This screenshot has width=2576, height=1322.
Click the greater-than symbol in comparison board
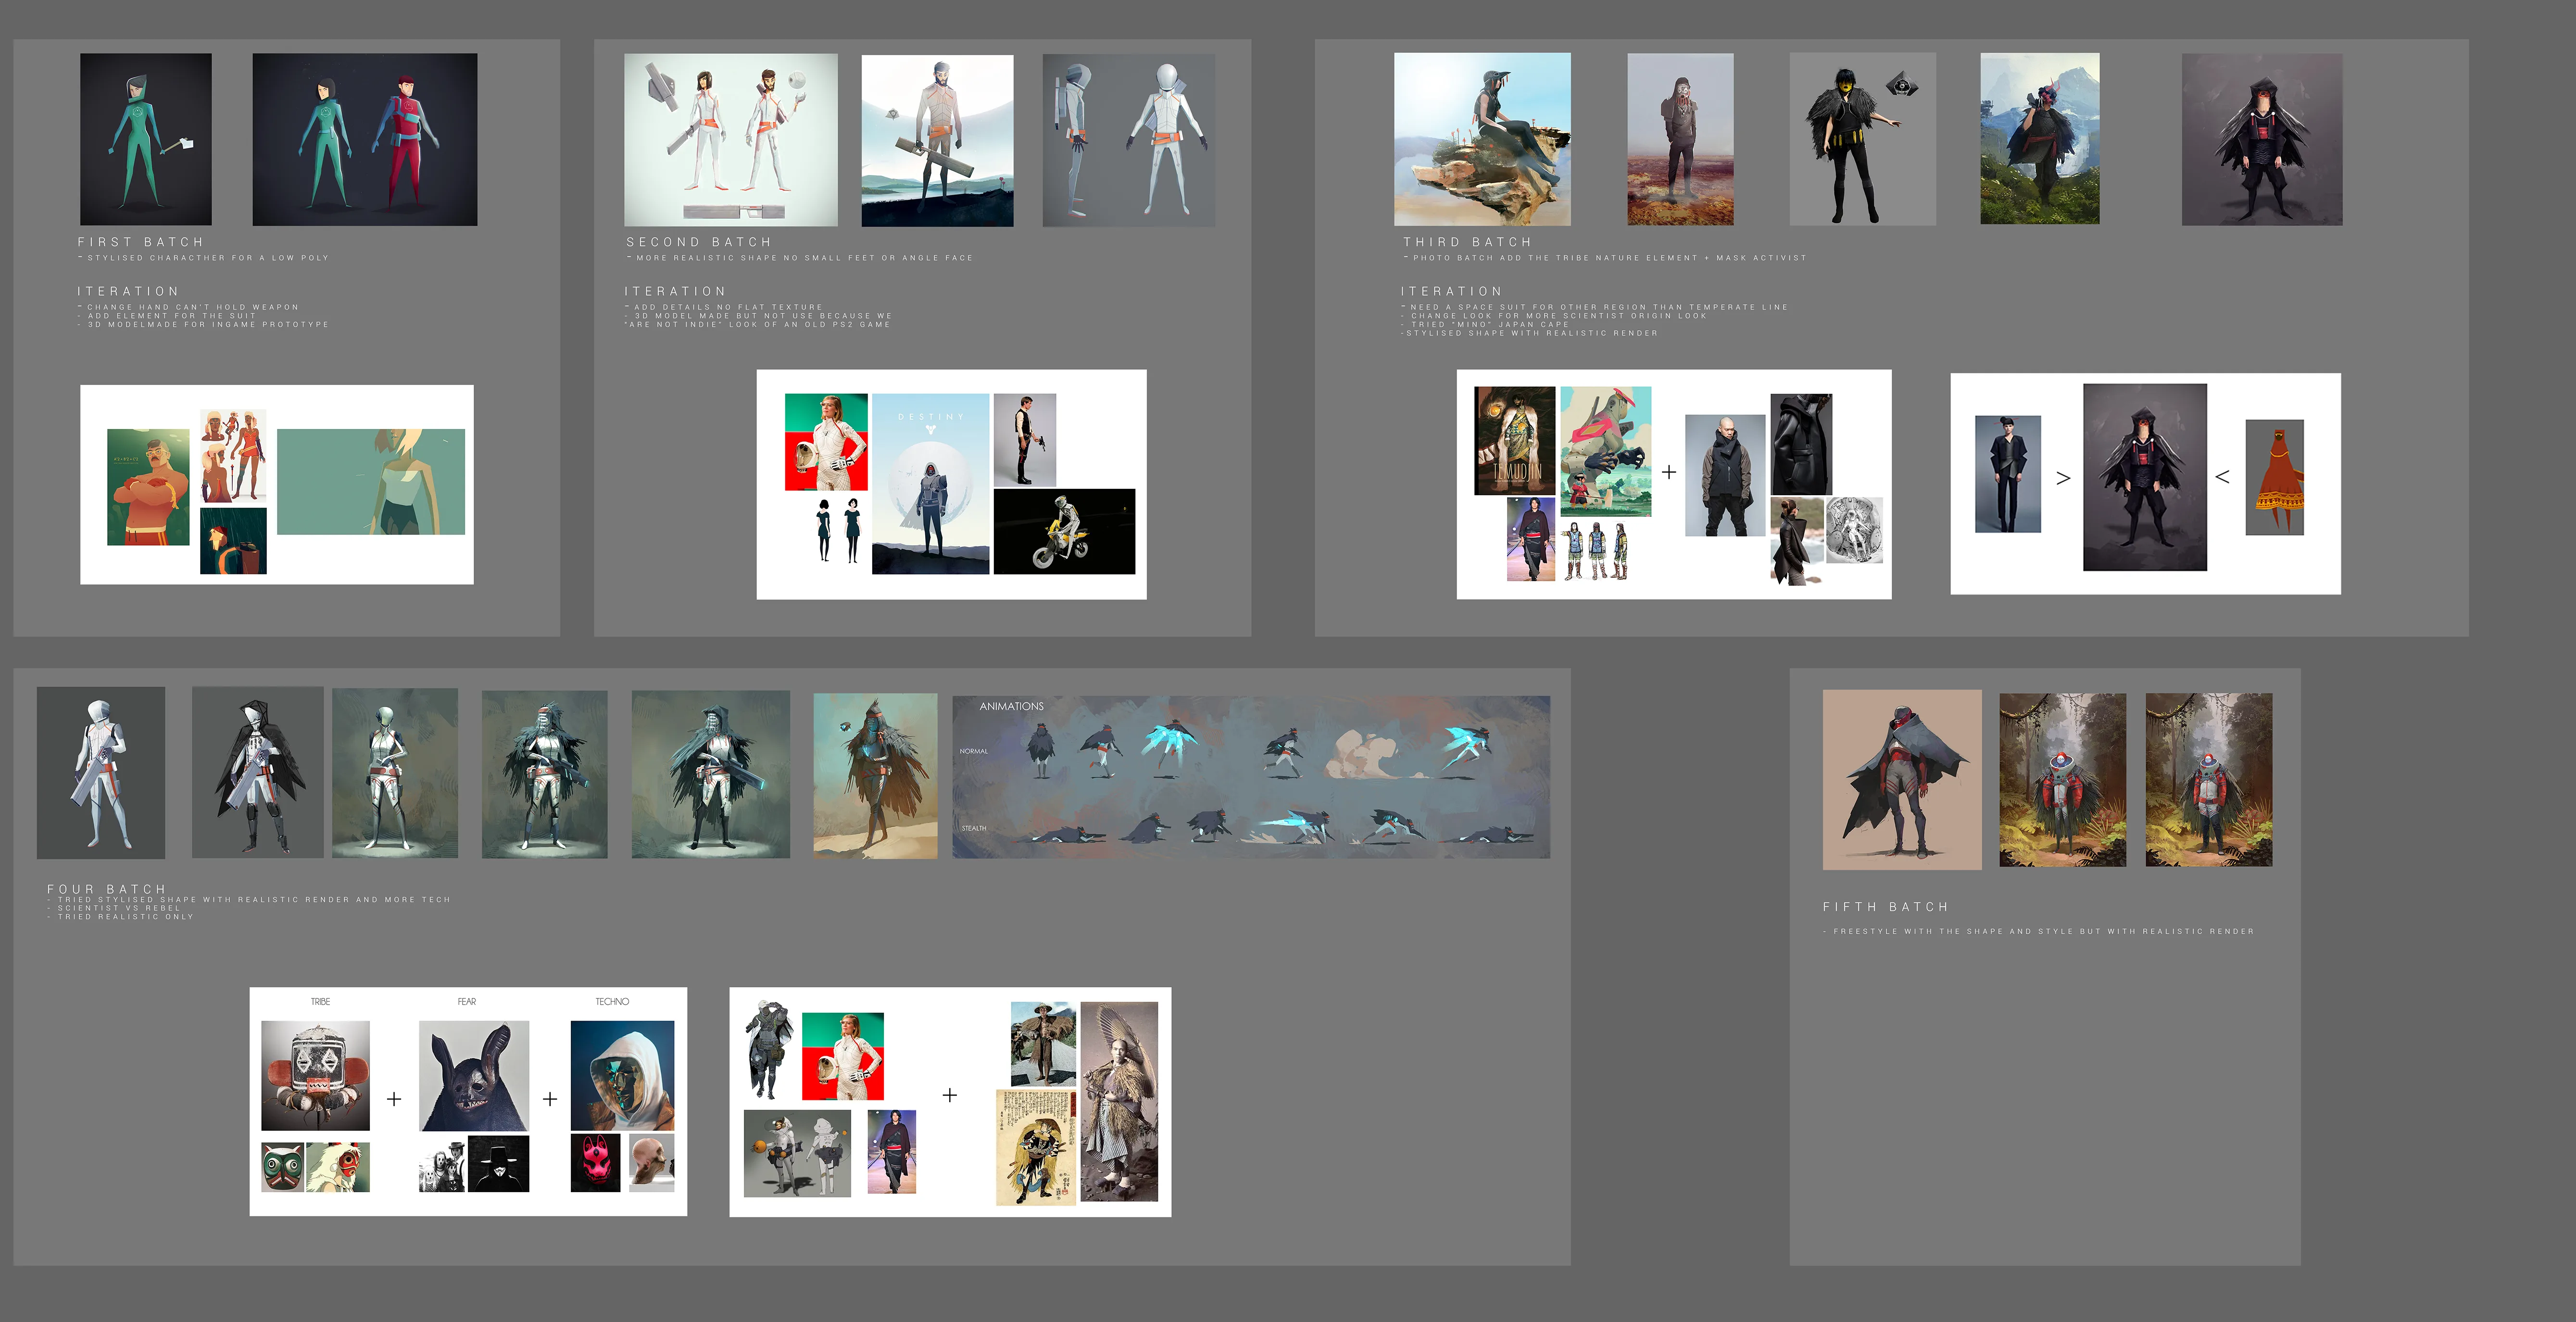pos(2063,478)
